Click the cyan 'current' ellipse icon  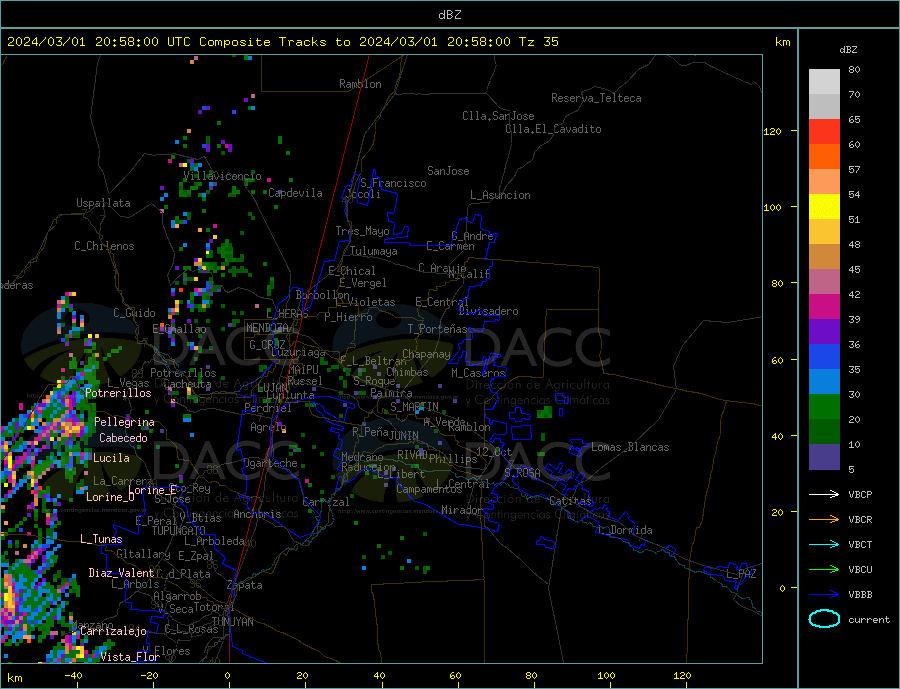pos(824,619)
